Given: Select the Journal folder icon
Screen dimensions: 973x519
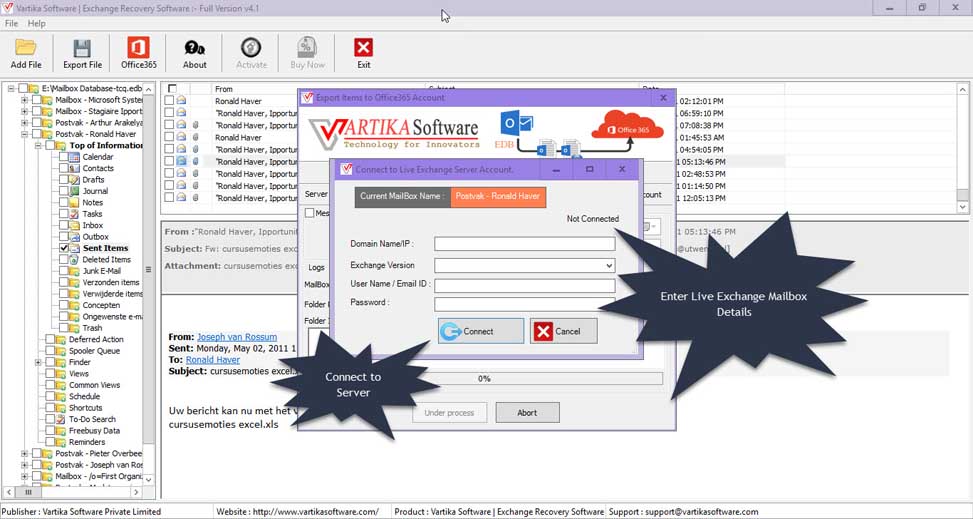Looking at the screenshot, I should pos(74,191).
